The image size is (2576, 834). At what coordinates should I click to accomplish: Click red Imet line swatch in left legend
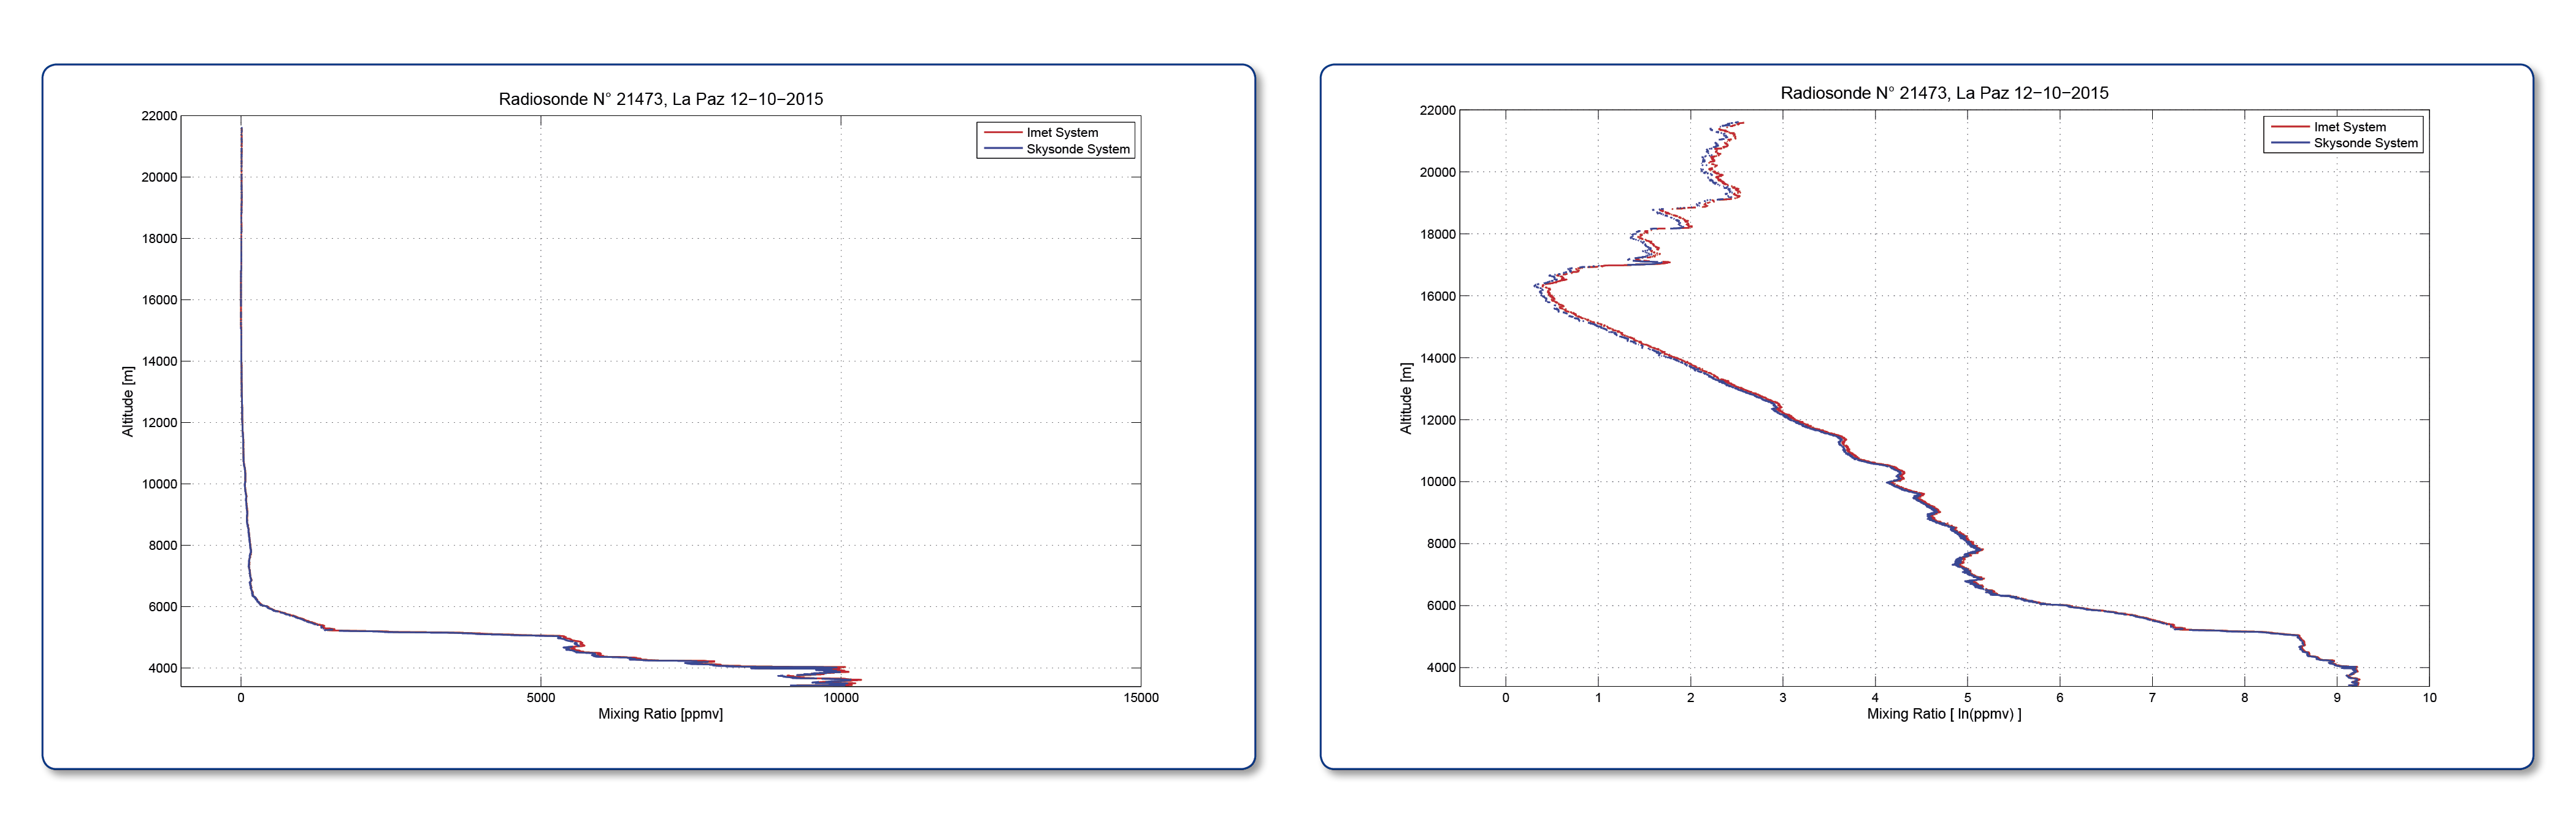[x=1003, y=132]
